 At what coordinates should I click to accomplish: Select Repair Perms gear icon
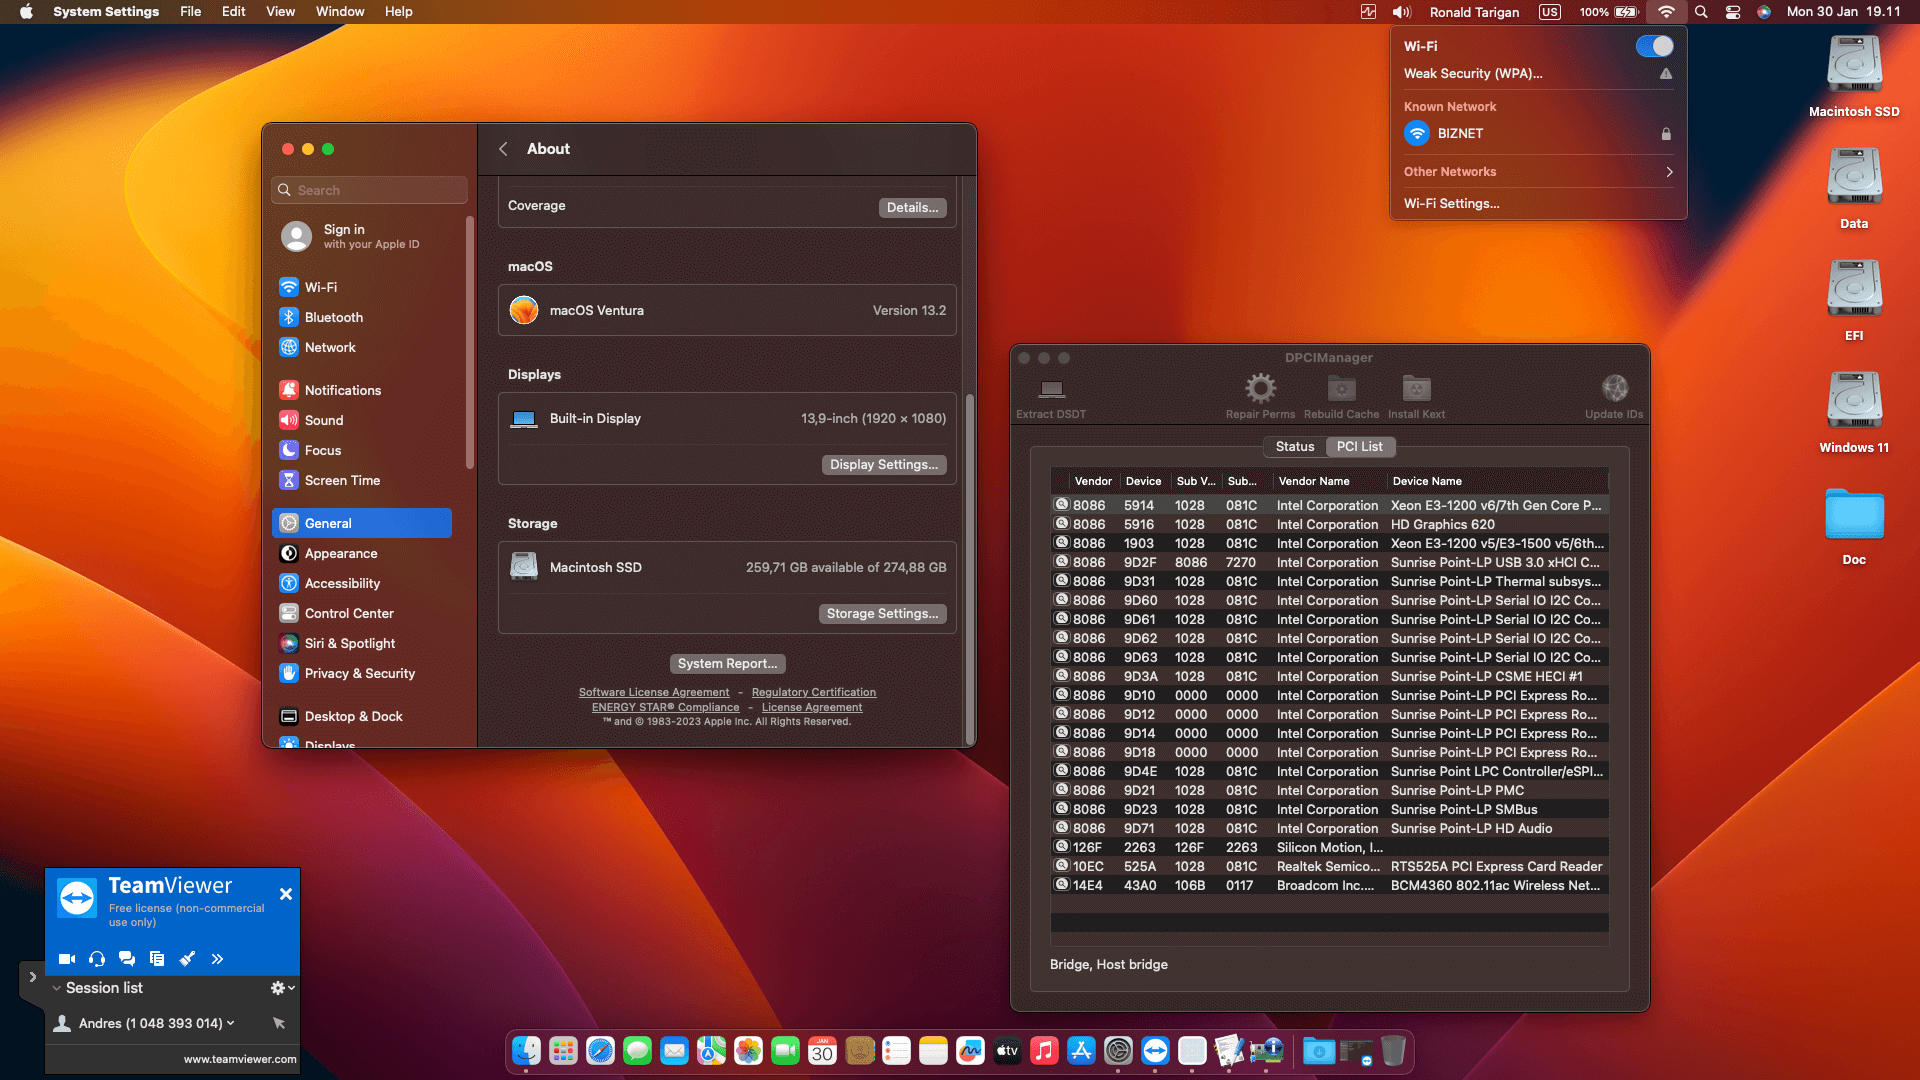[x=1259, y=388]
